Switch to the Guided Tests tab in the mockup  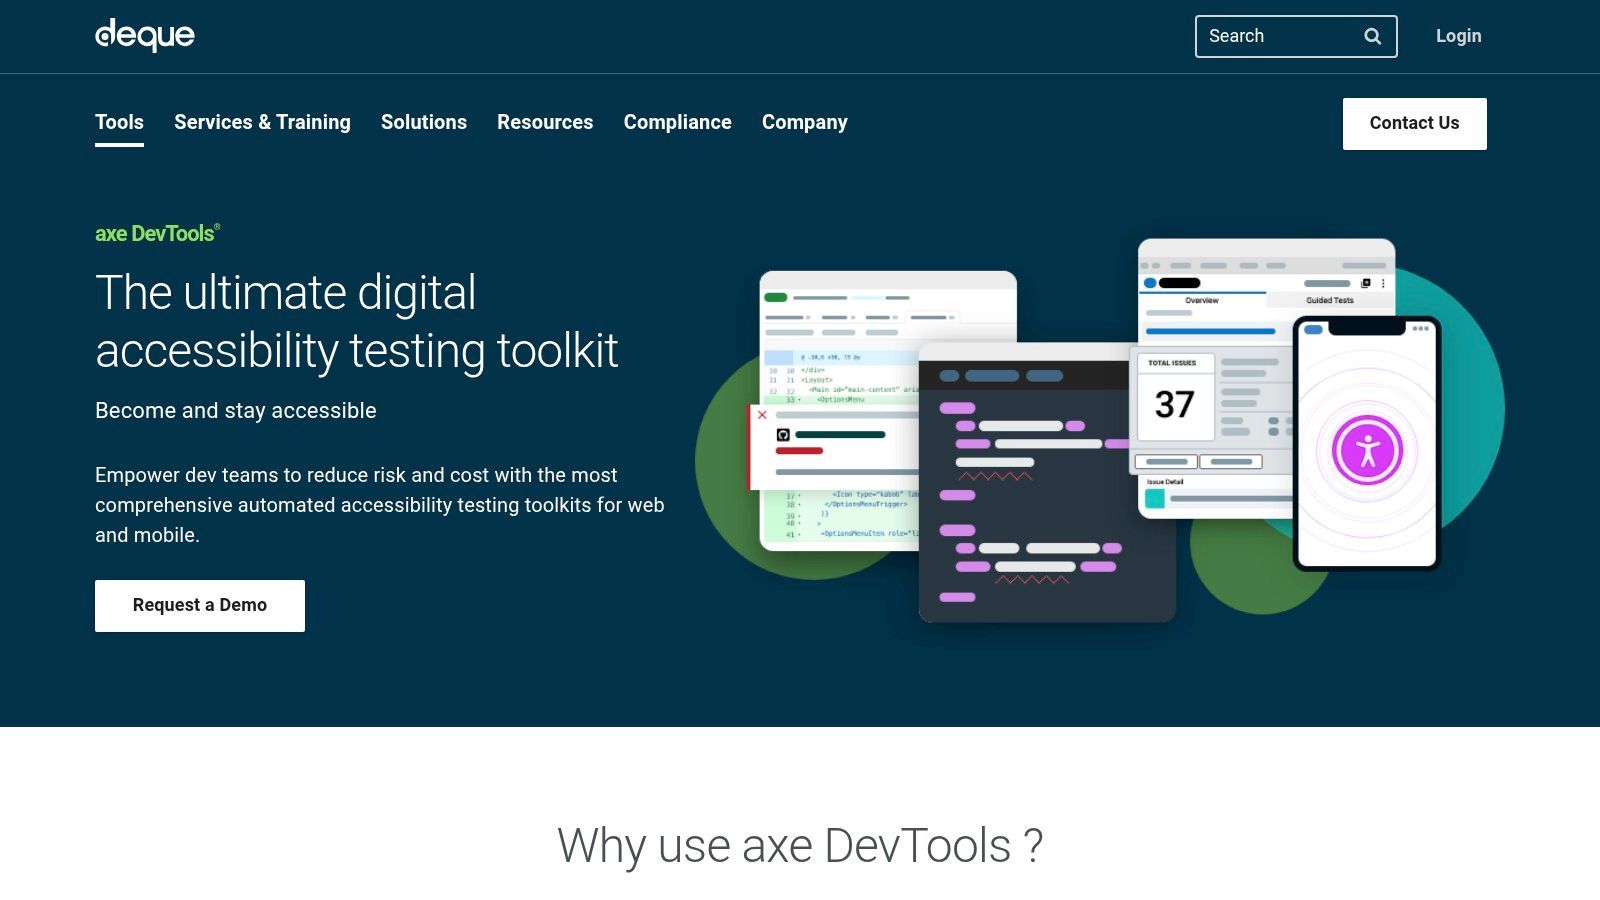[x=1330, y=300]
